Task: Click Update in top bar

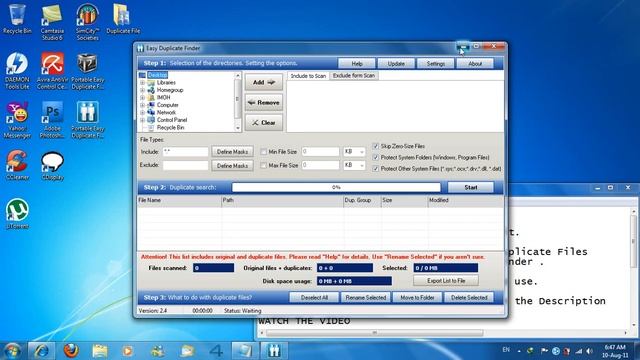Action: coord(396,64)
